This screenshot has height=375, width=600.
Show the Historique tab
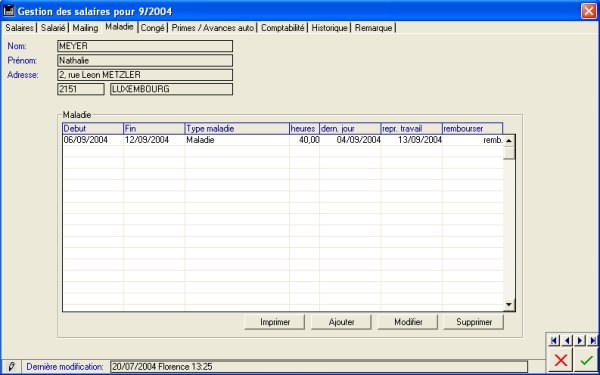point(329,28)
